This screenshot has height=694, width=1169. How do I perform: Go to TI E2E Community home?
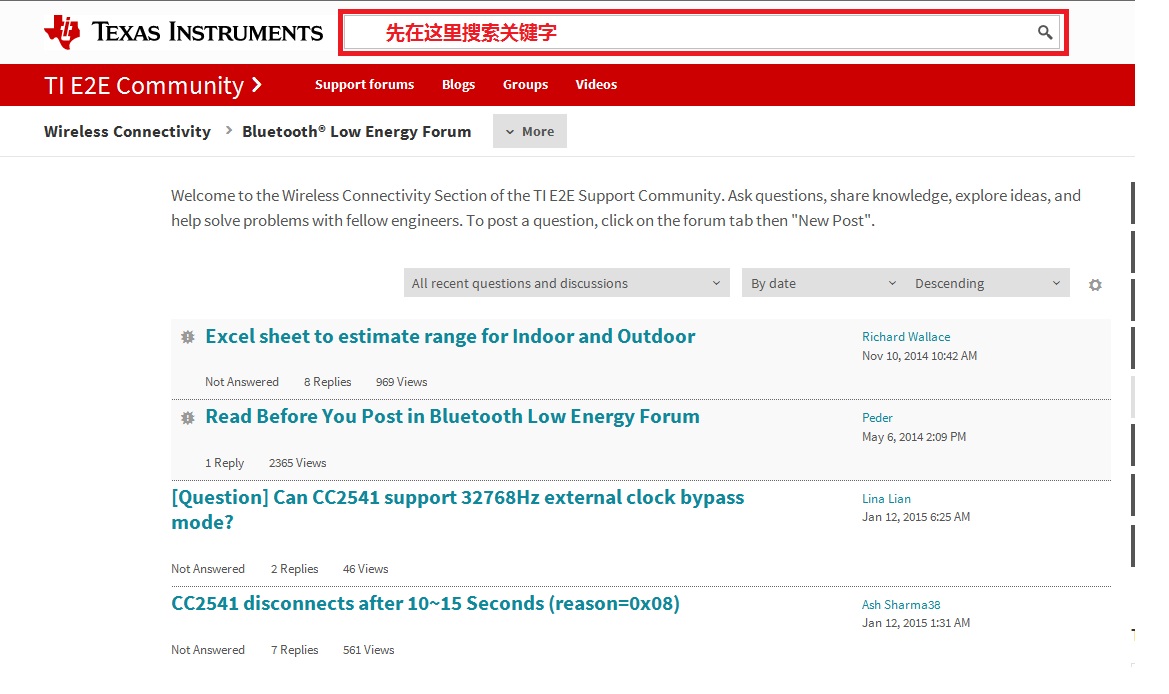(x=144, y=85)
